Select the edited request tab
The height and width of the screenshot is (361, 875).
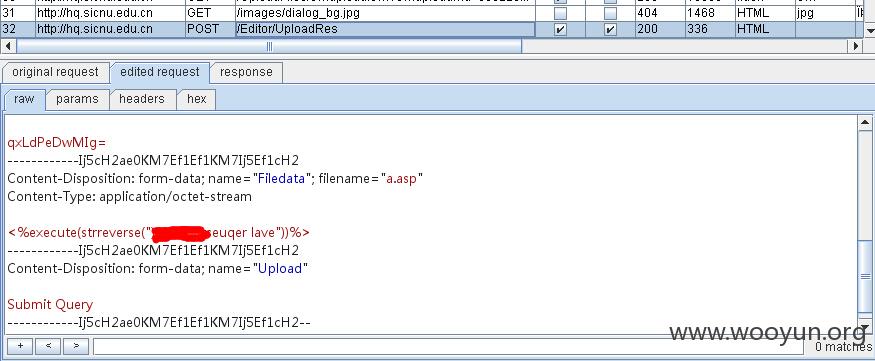click(160, 73)
